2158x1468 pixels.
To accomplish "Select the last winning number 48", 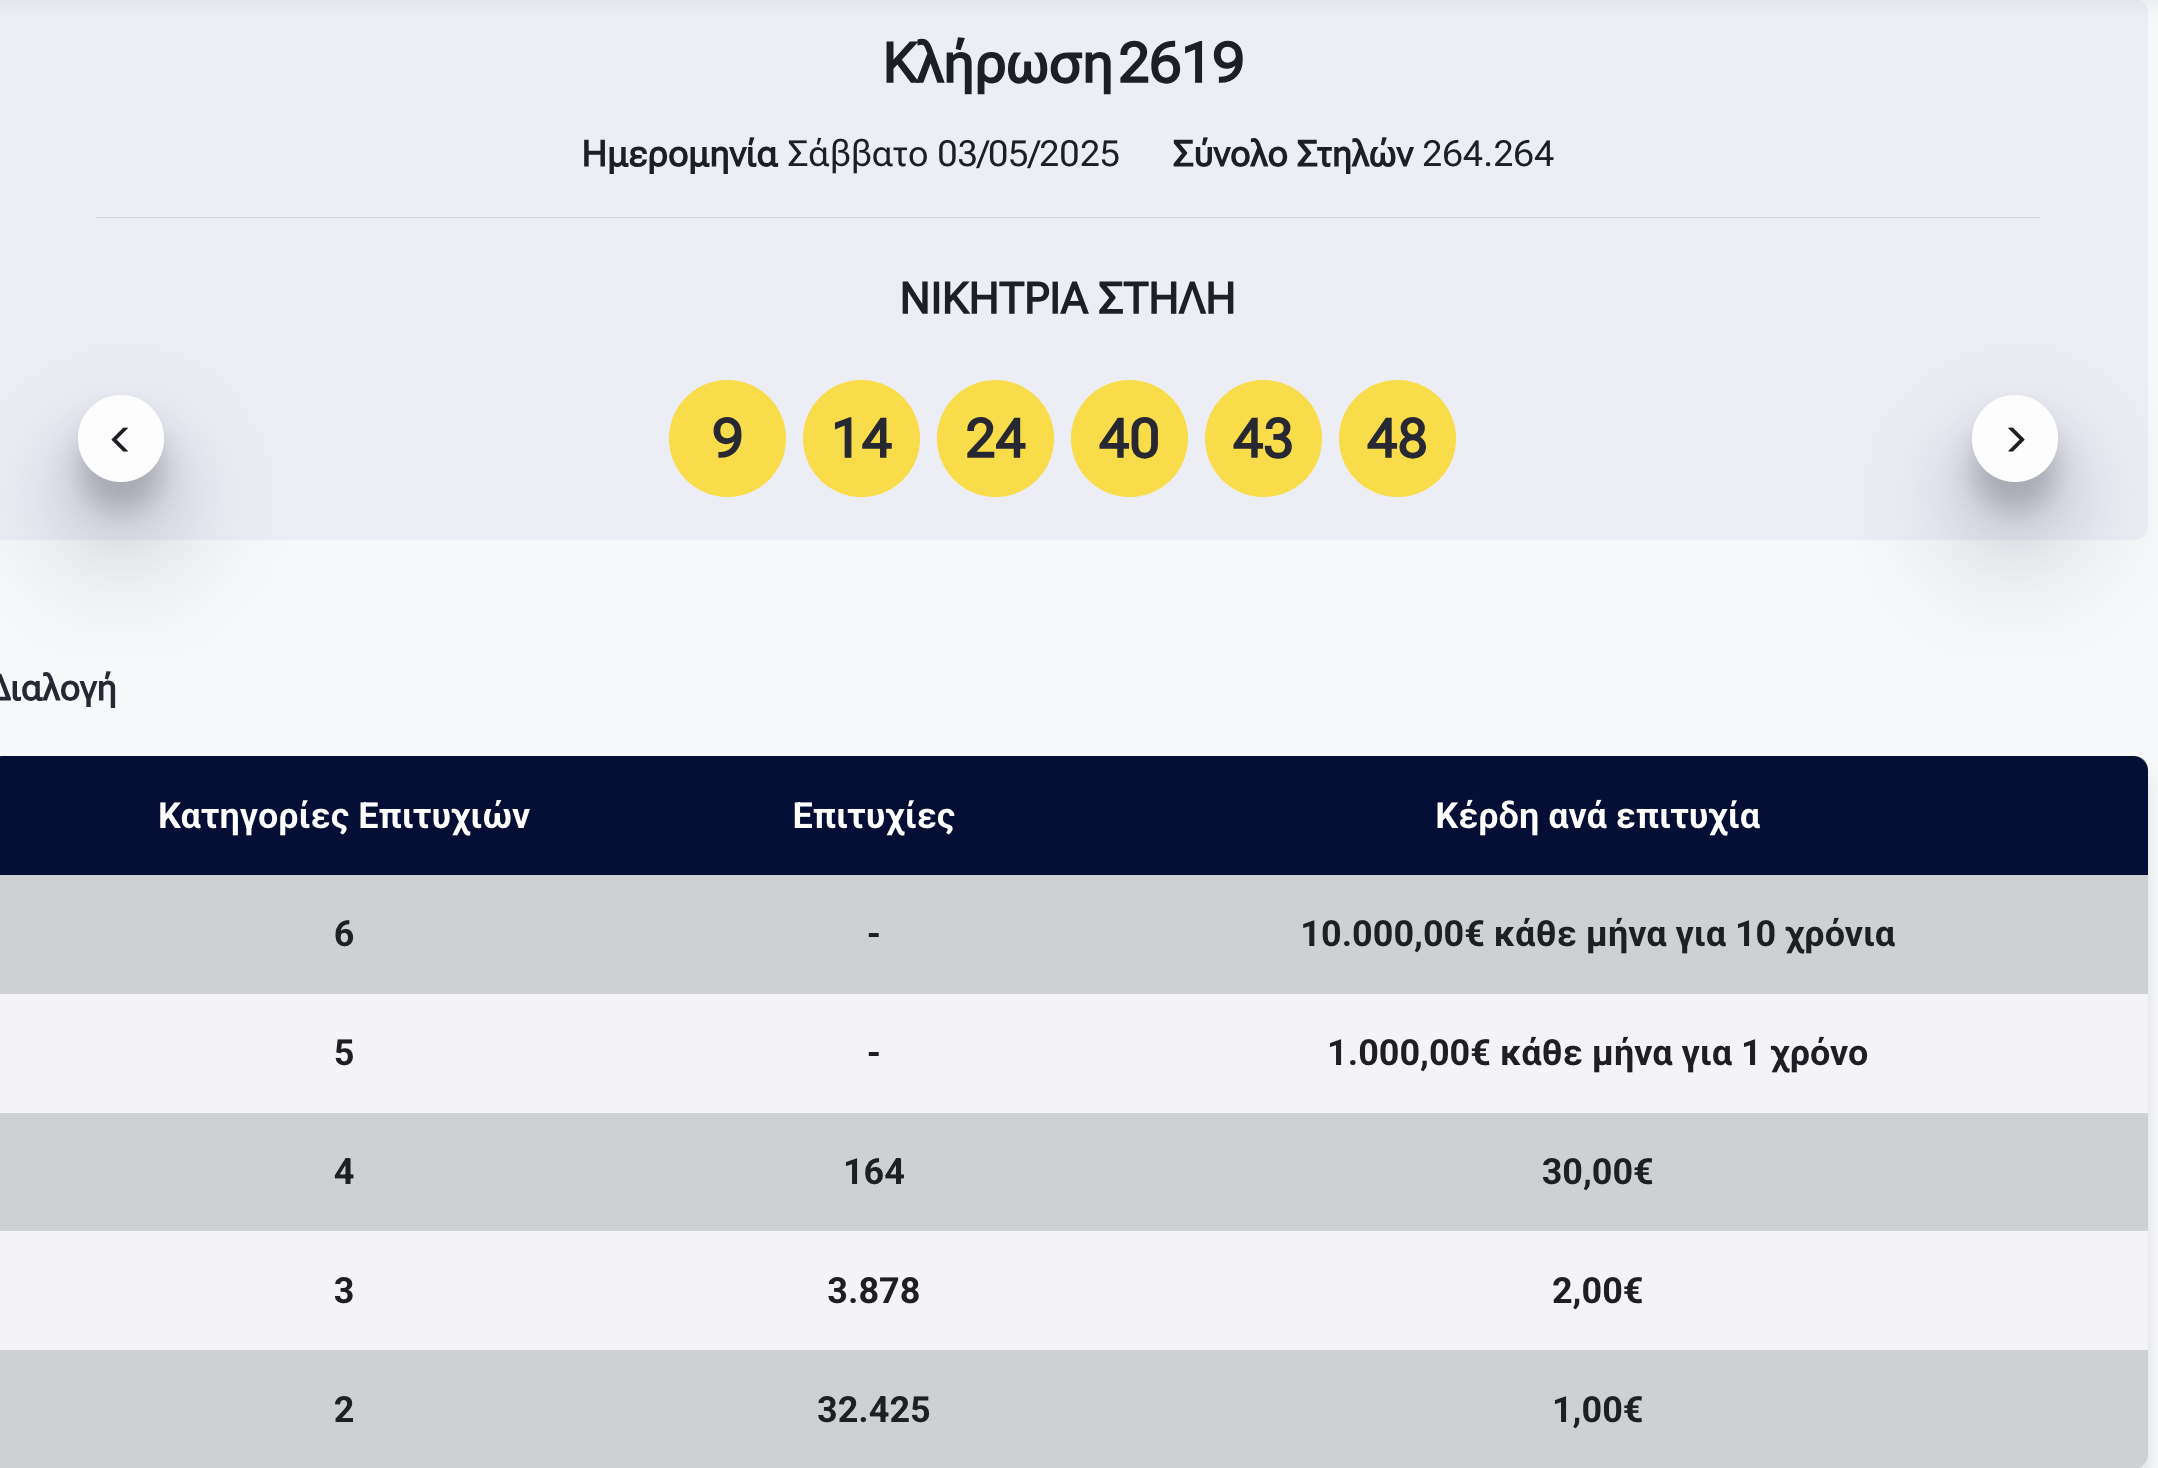I will pyautogui.click(x=1397, y=438).
